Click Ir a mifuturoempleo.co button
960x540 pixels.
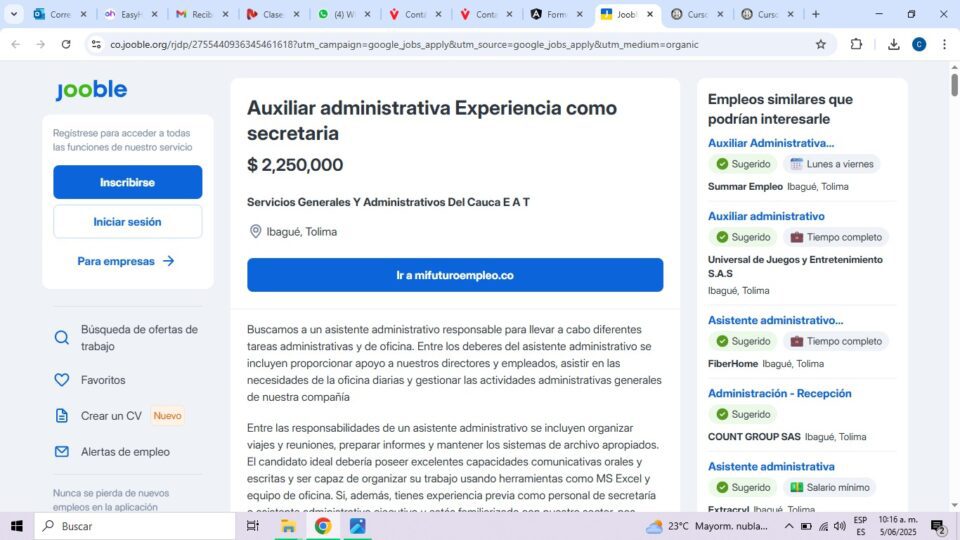[x=455, y=275]
